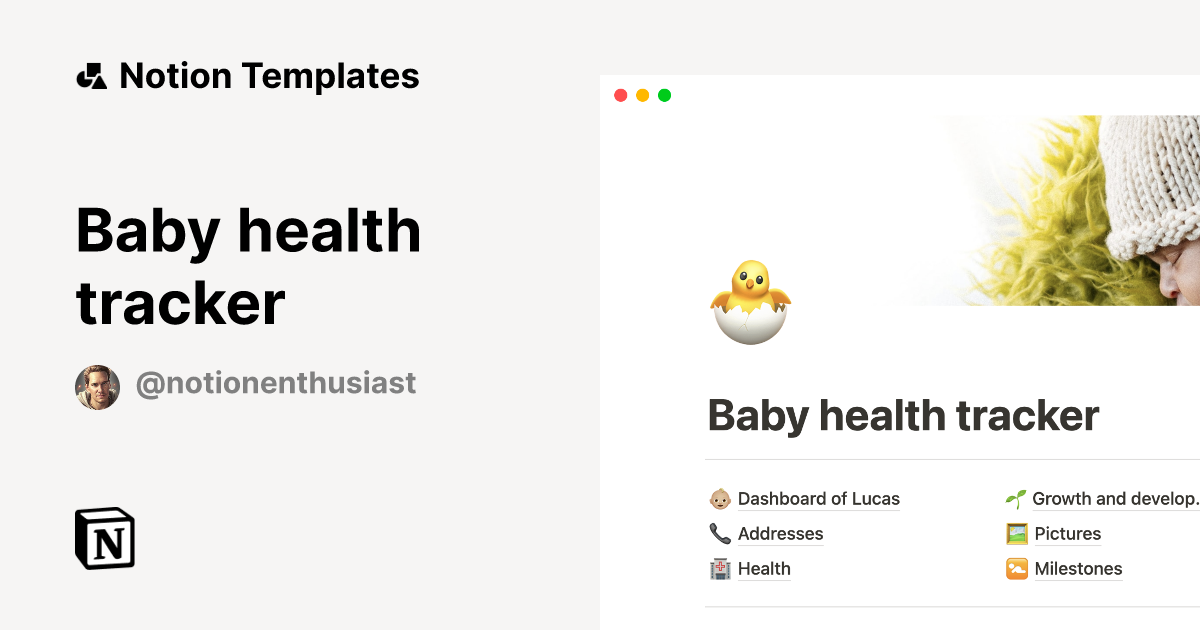Click the telephone icon beside Addresses
1200x630 pixels.
[719, 534]
